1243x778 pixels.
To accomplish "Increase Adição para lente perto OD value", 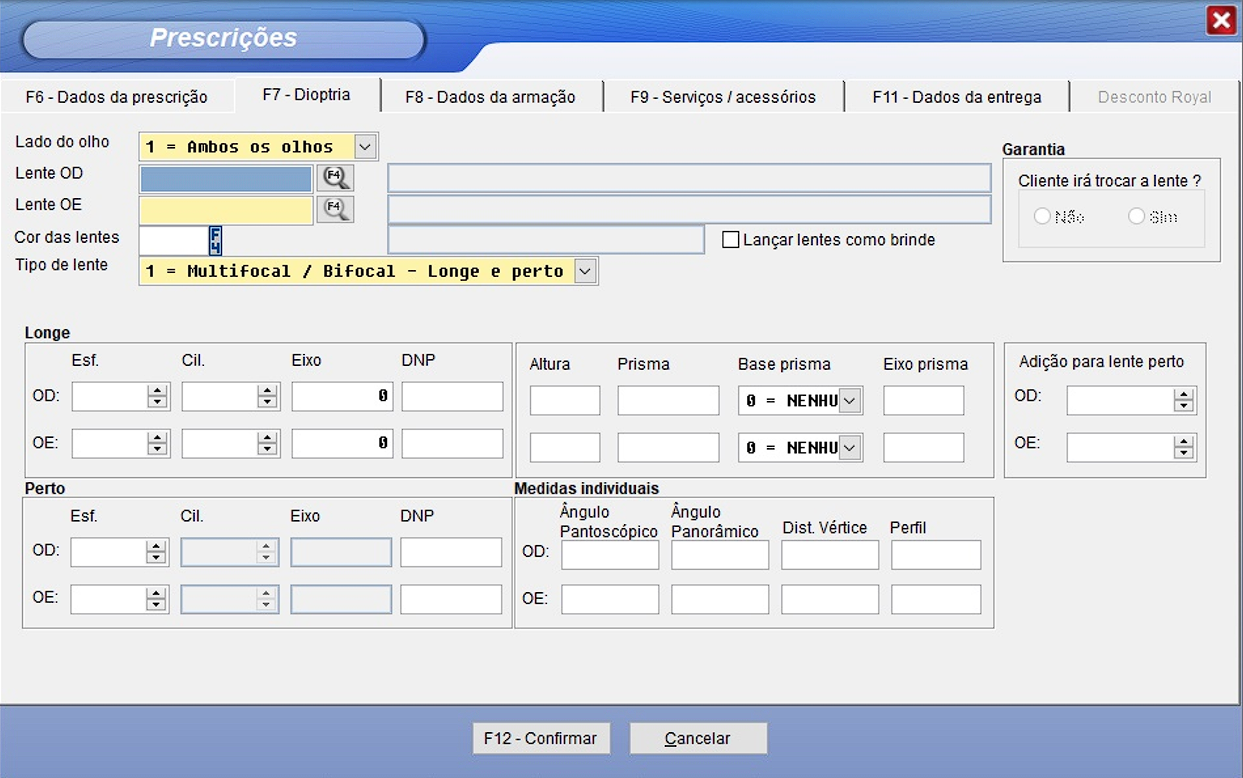I will (1184, 395).
